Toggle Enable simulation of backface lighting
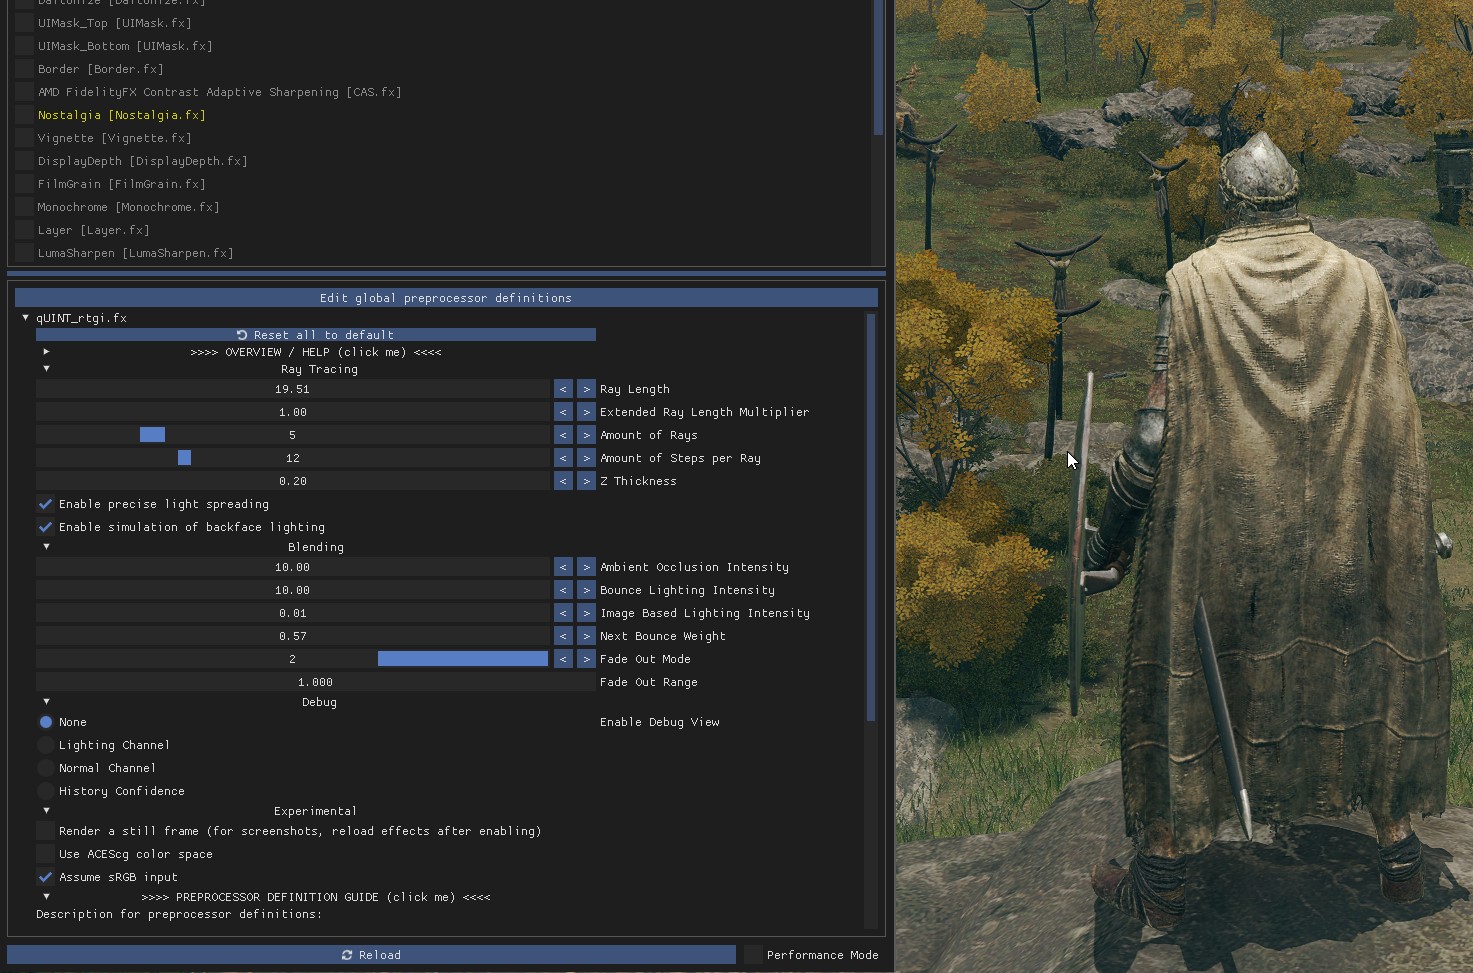1473x973 pixels. [45, 527]
